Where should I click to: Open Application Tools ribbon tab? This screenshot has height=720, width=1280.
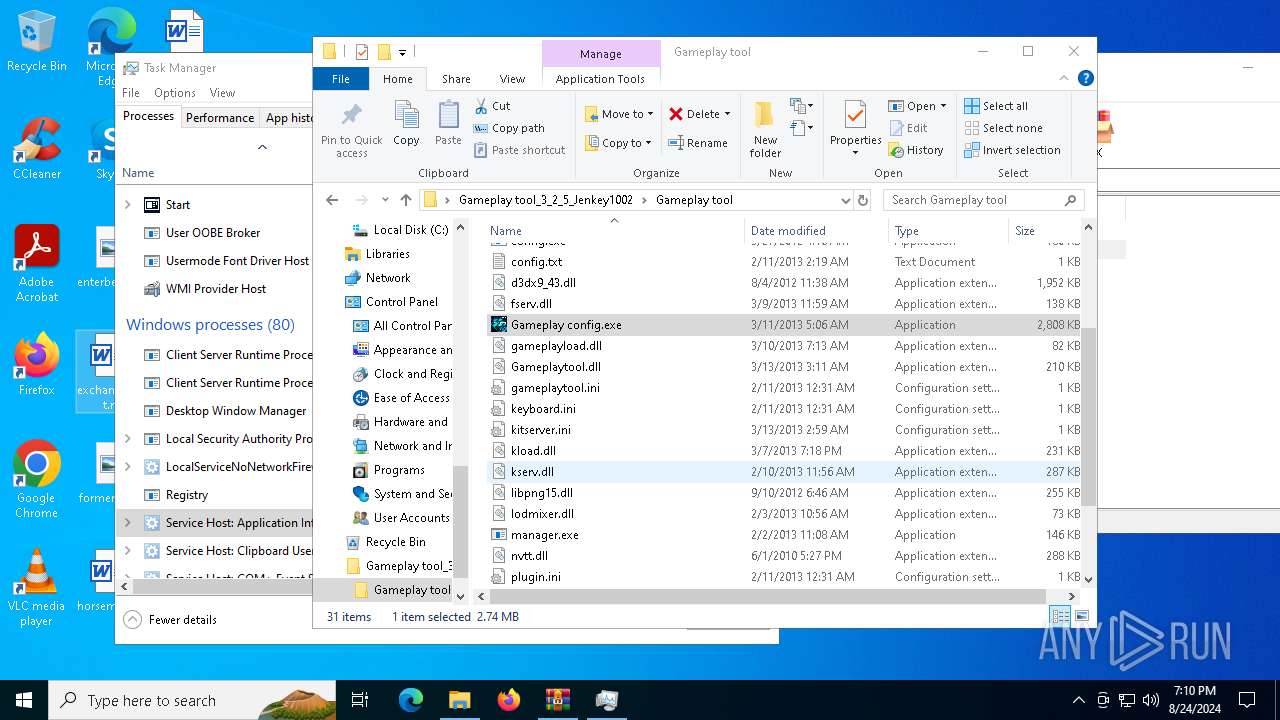600,79
